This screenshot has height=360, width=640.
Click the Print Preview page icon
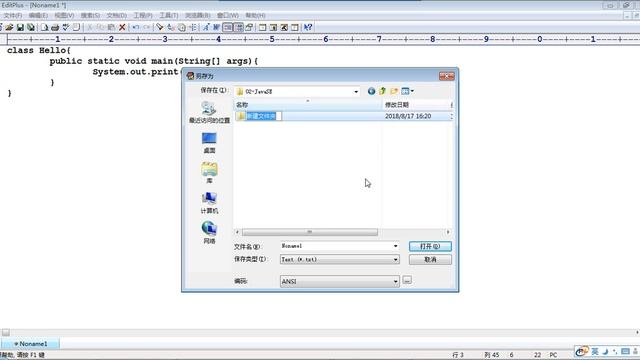(44, 27)
